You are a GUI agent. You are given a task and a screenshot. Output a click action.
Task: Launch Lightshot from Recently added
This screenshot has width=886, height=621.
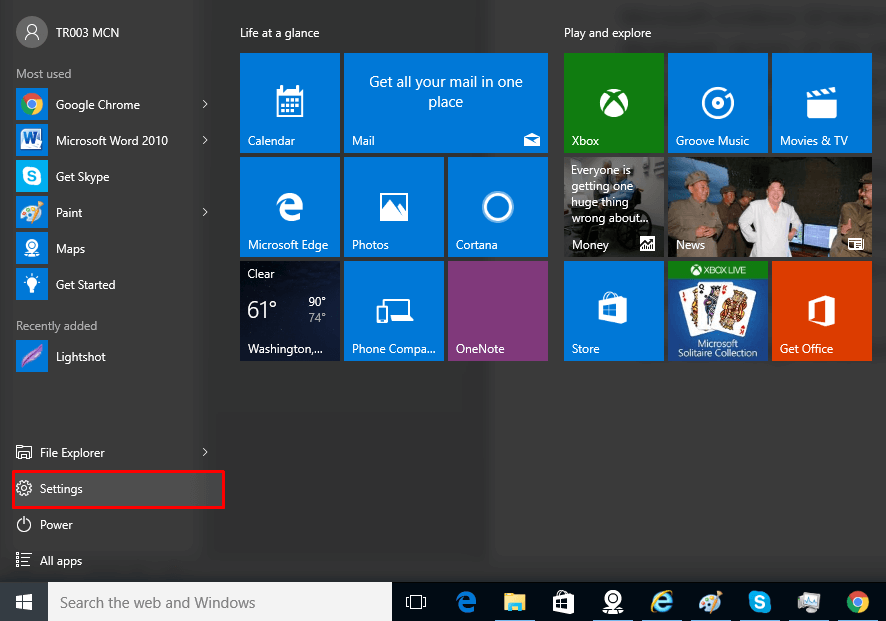[x=80, y=357]
